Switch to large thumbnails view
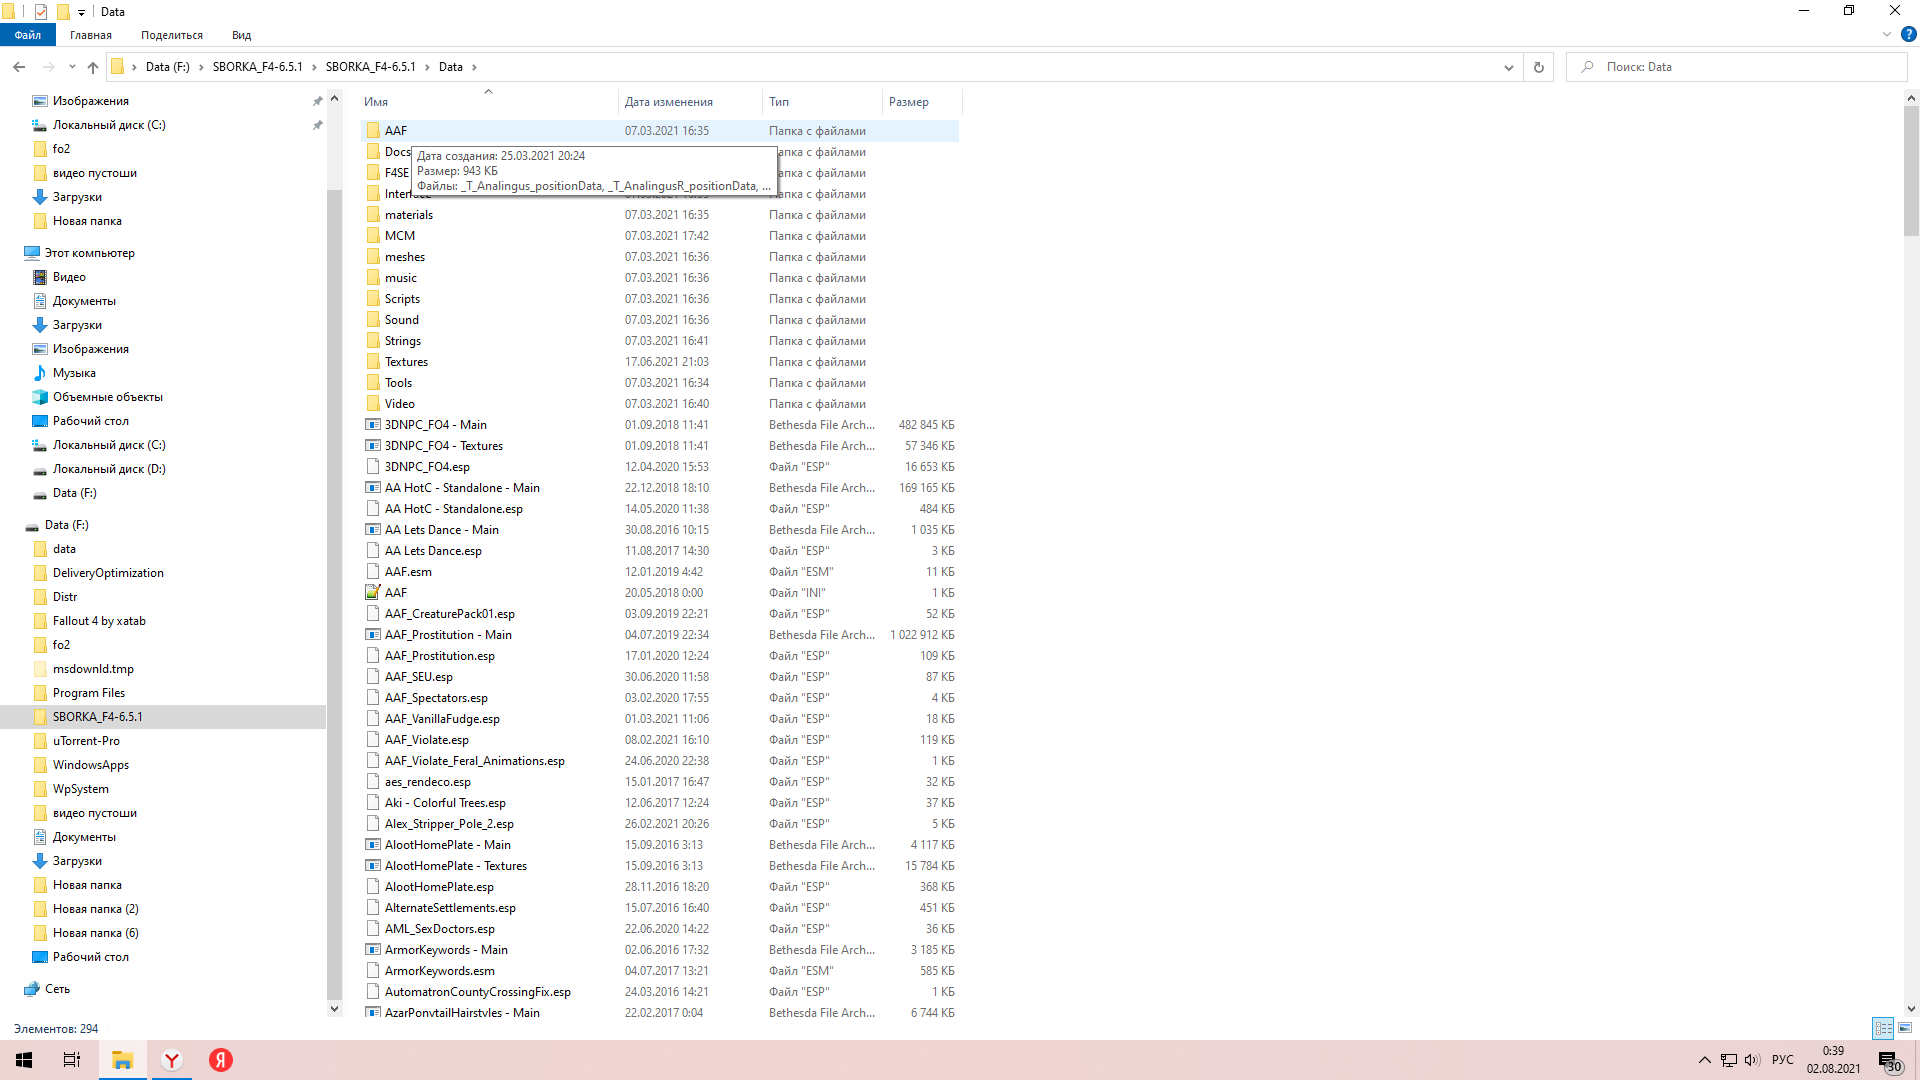The height and width of the screenshot is (1080, 1920). pos(1905,1028)
